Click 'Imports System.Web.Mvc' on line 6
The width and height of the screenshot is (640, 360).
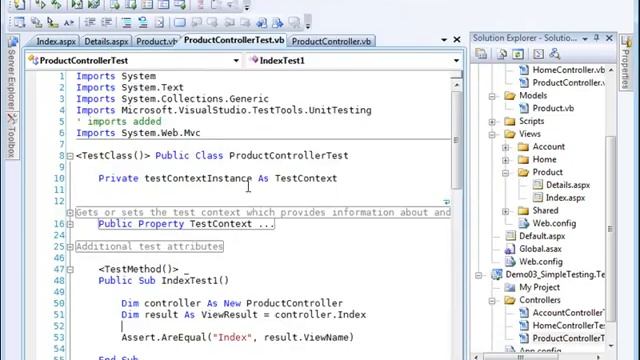tap(138, 133)
